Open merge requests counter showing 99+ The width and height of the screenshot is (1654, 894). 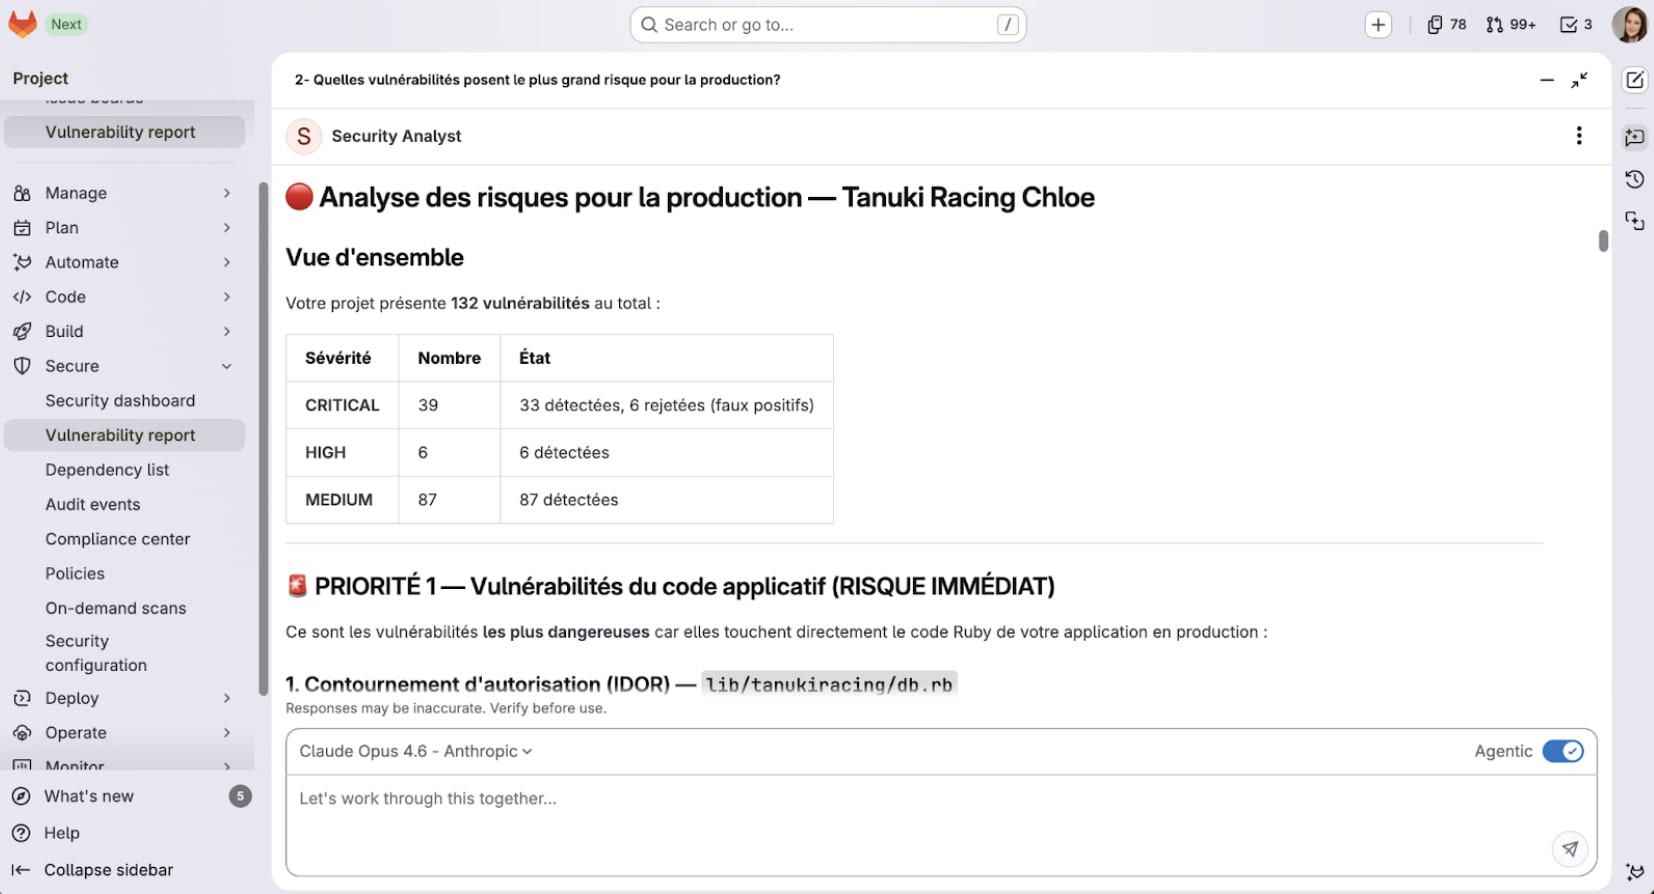click(x=1510, y=25)
